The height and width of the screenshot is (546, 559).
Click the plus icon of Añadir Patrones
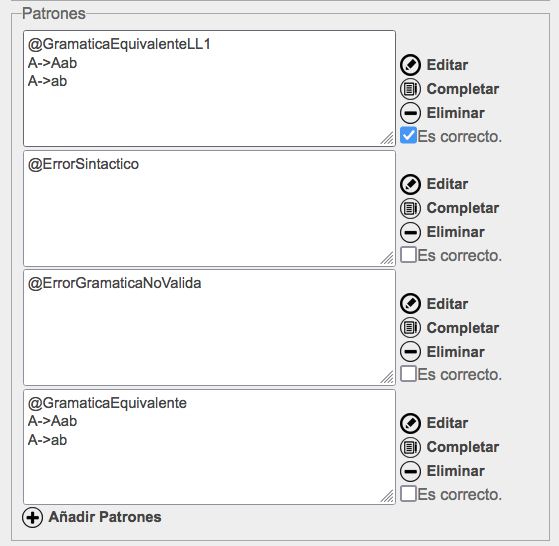coord(32,517)
